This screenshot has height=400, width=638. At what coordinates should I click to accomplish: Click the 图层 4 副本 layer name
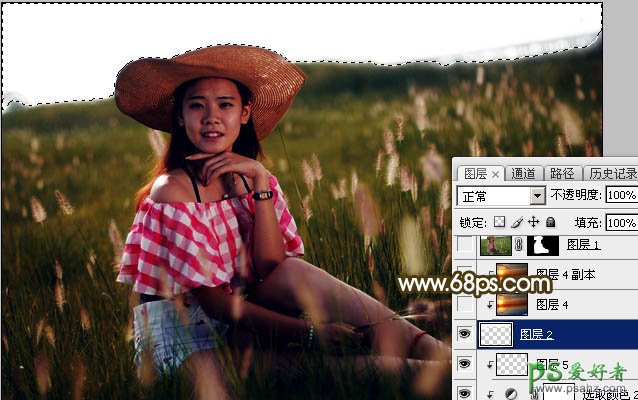[x=566, y=275]
